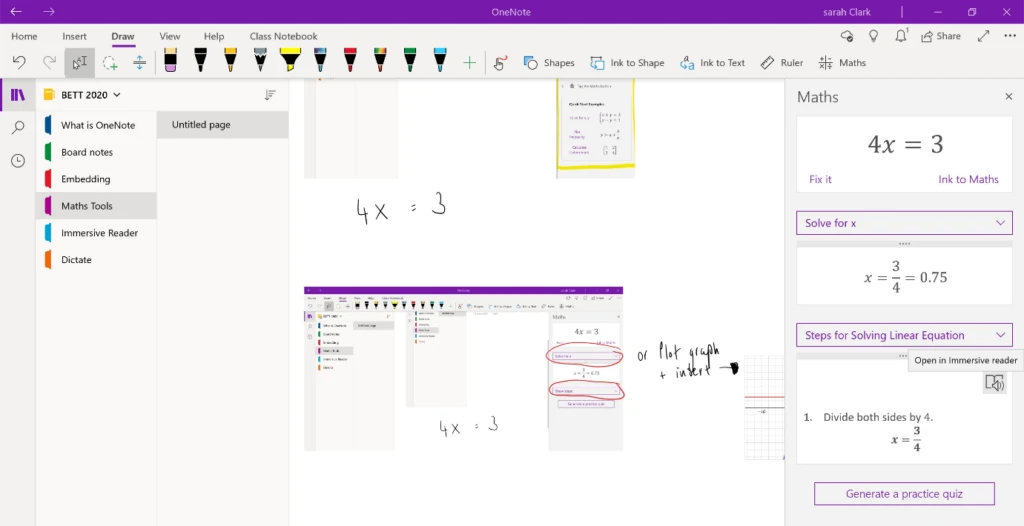The width and height of the screenshot is (1024, 526).
Task: Switch to the Insert tab
Action: pyautogui.click(x=75, y=36)
